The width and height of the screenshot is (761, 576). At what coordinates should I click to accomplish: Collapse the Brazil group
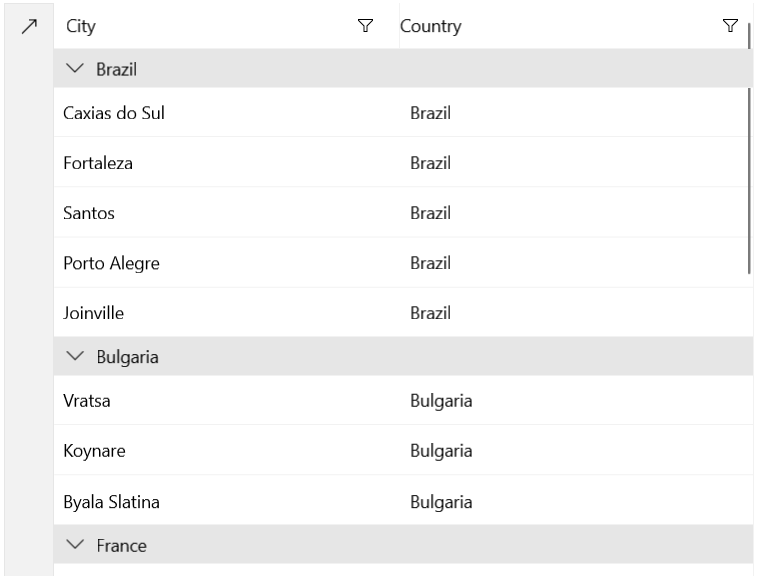(x=75, y=70)
